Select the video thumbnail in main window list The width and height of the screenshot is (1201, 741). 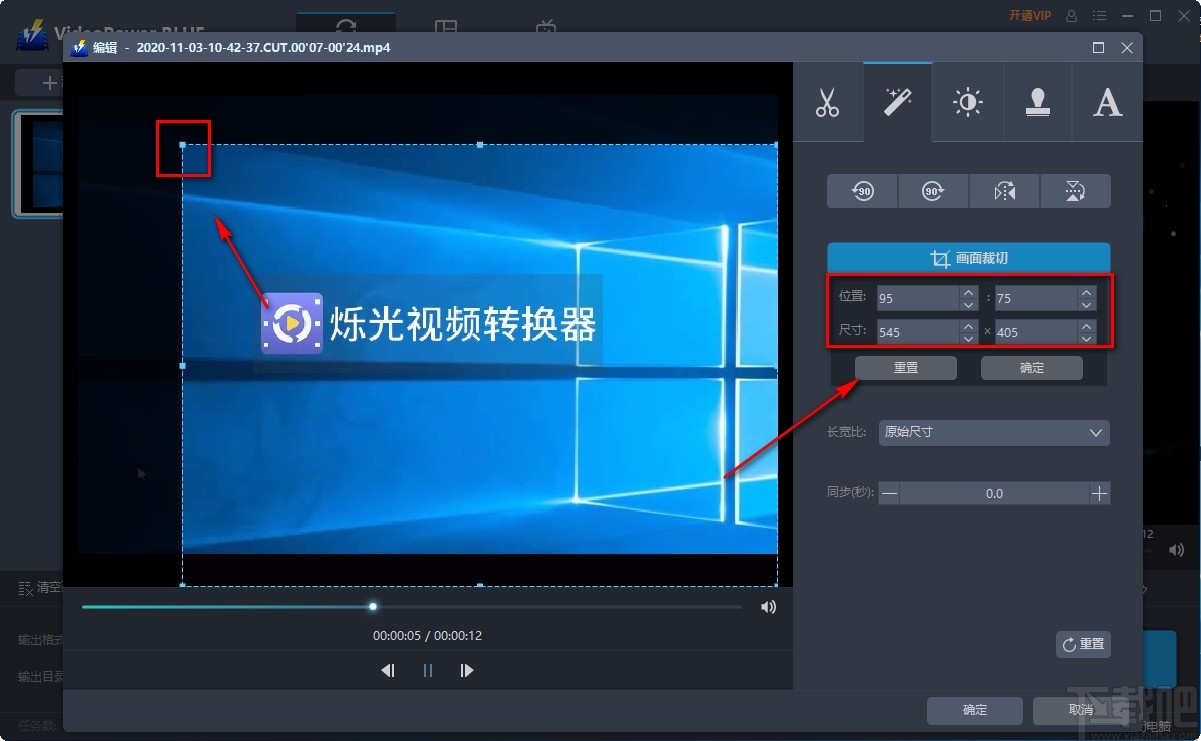[x=38, y=164]
